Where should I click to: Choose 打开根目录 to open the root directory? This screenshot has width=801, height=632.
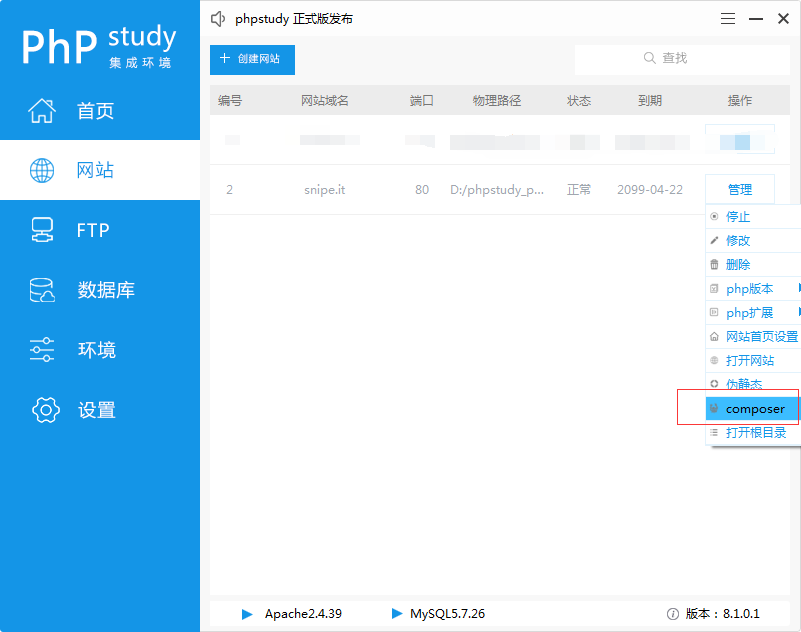[757, 433]
